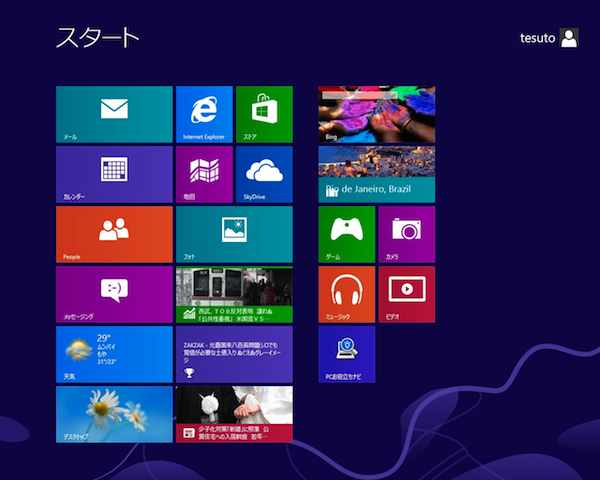Launch the Camera tile

[406, 234]
